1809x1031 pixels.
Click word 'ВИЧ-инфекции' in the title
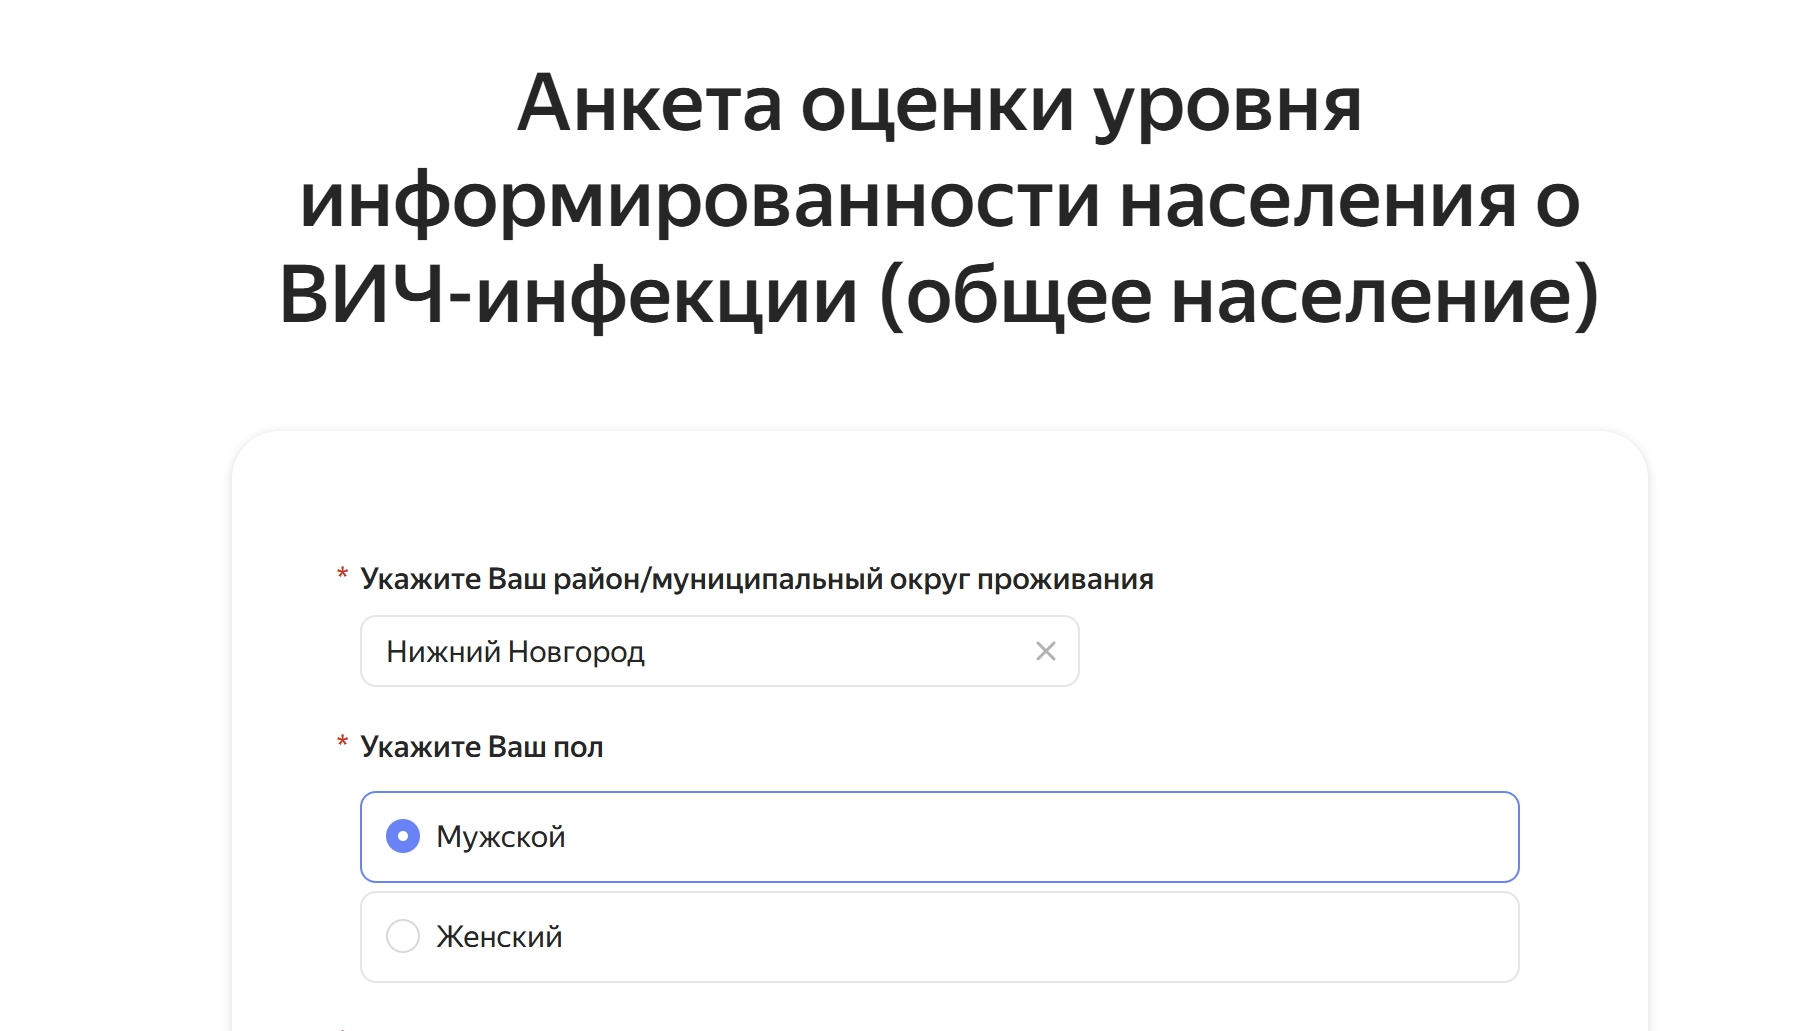pyautogui.click(x=567, y=296)
